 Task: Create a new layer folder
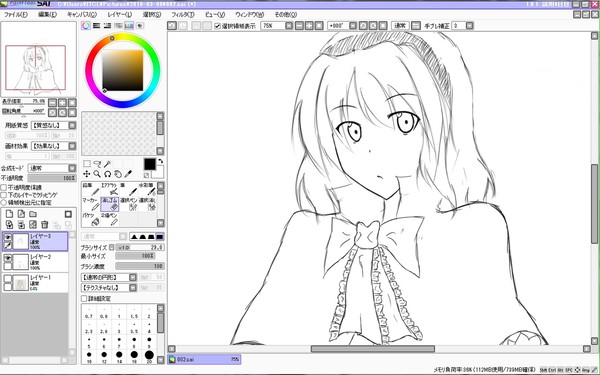pos(33,214)
